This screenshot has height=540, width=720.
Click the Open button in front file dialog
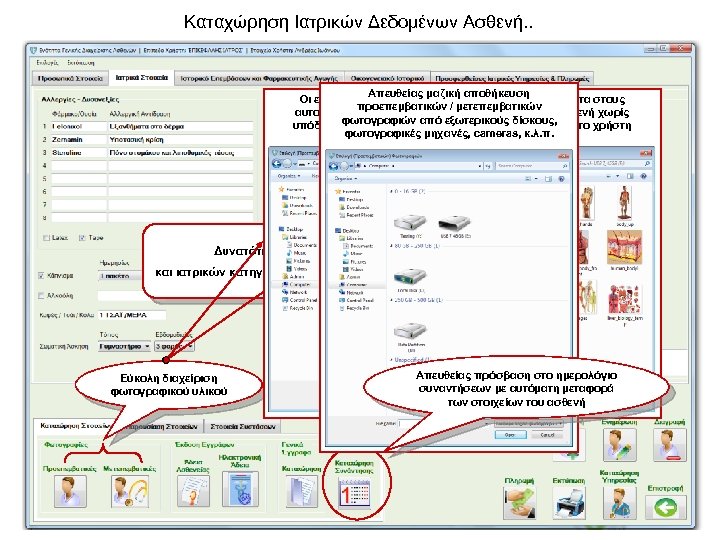tap(510, 435)
